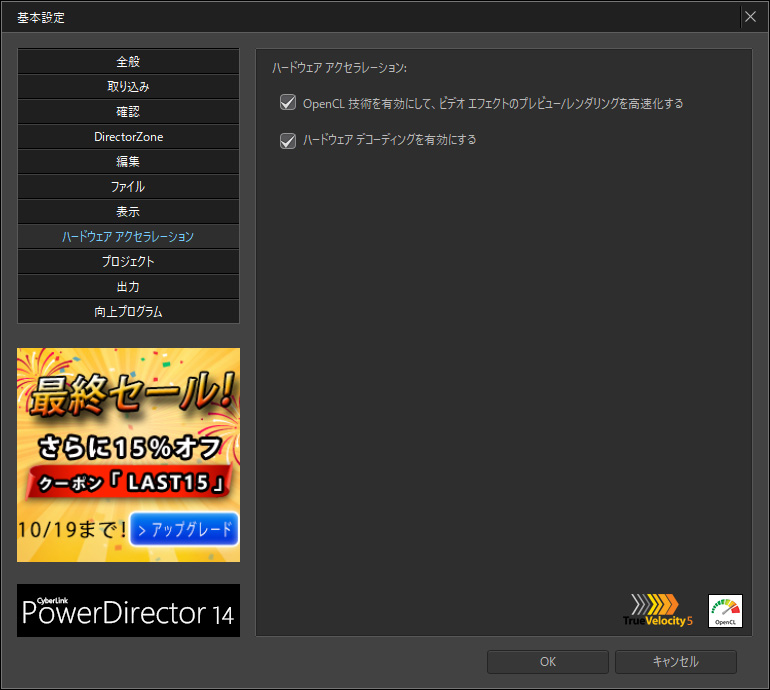Image resolution: width=770 pixels, height=690 pixels.
Task: Click the OK button
Action: tap(548, 662)
